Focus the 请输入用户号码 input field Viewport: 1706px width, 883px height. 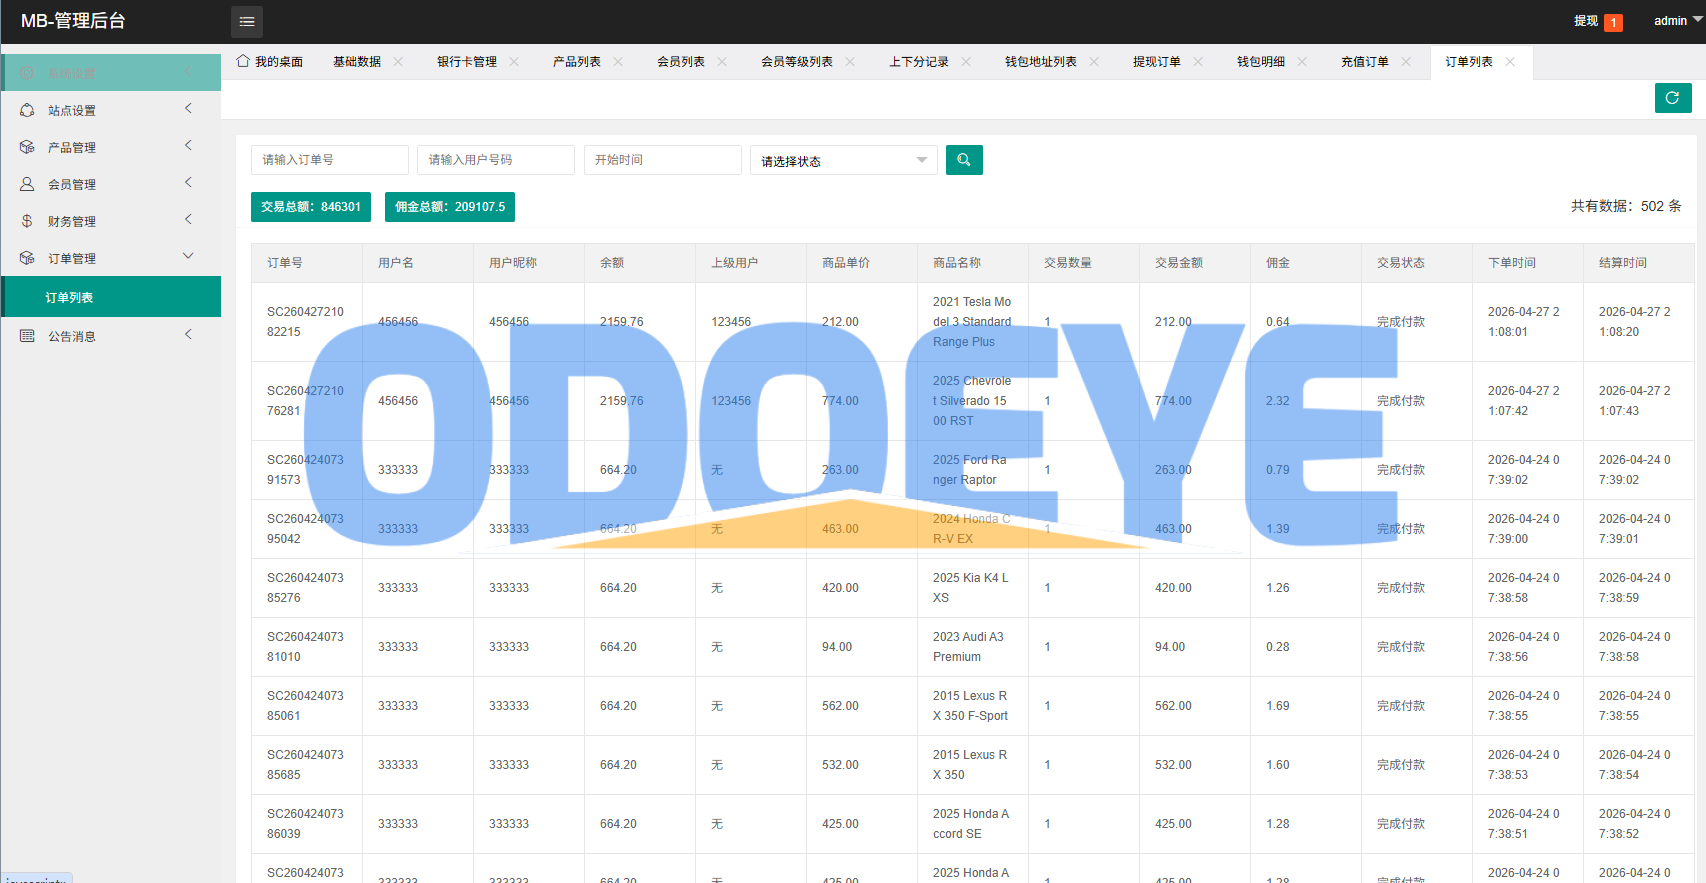(496, 160)
